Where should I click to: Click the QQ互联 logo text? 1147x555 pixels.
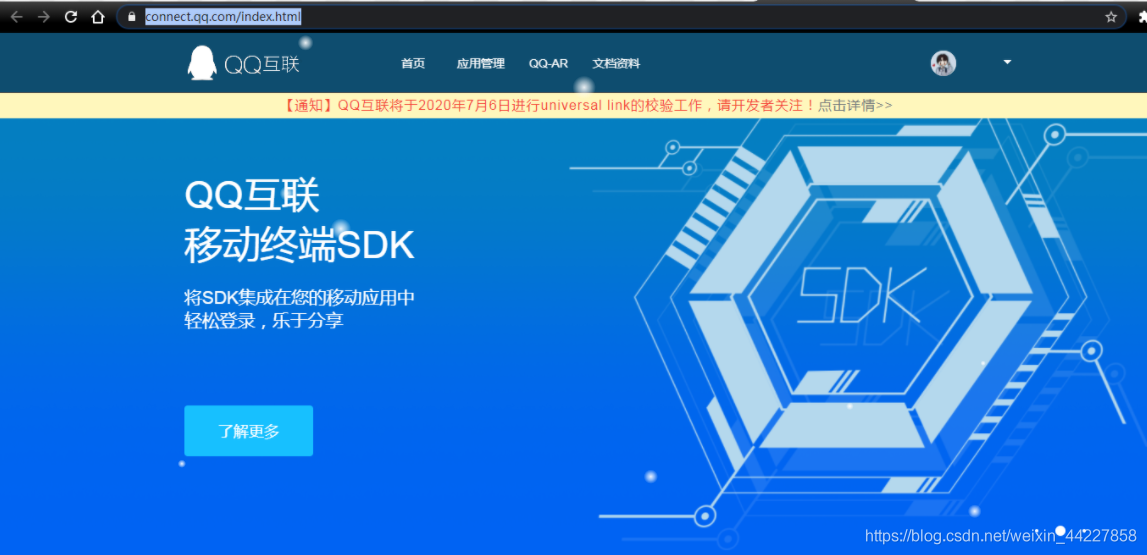[x=262, y=64]
